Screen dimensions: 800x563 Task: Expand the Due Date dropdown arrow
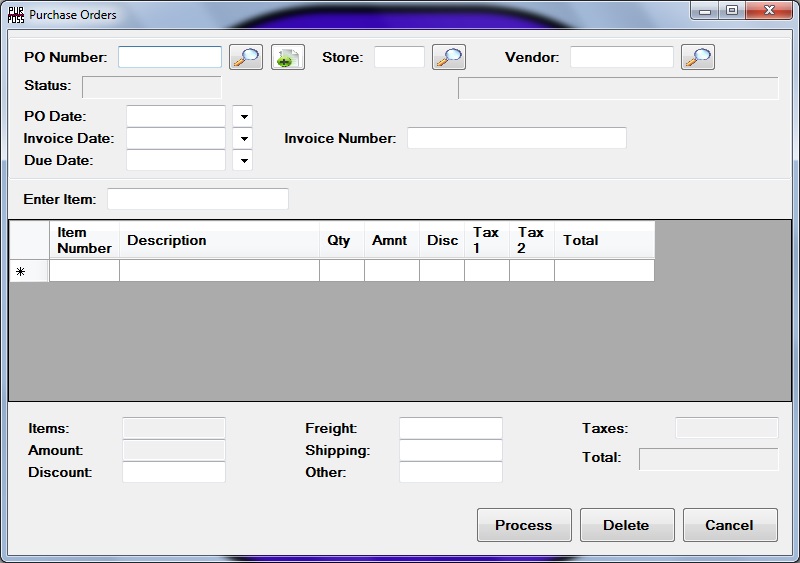[x=243, y=161]
